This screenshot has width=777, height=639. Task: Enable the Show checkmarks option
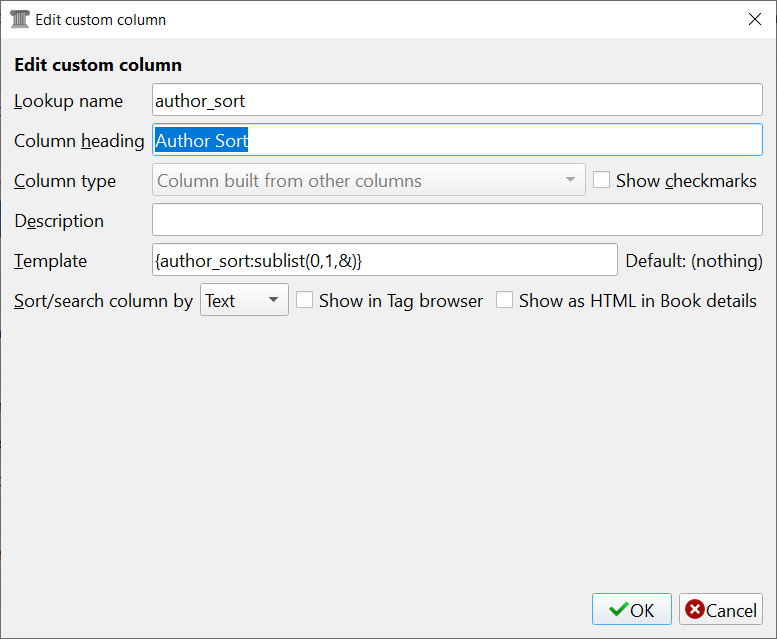(x=601, y=181)
